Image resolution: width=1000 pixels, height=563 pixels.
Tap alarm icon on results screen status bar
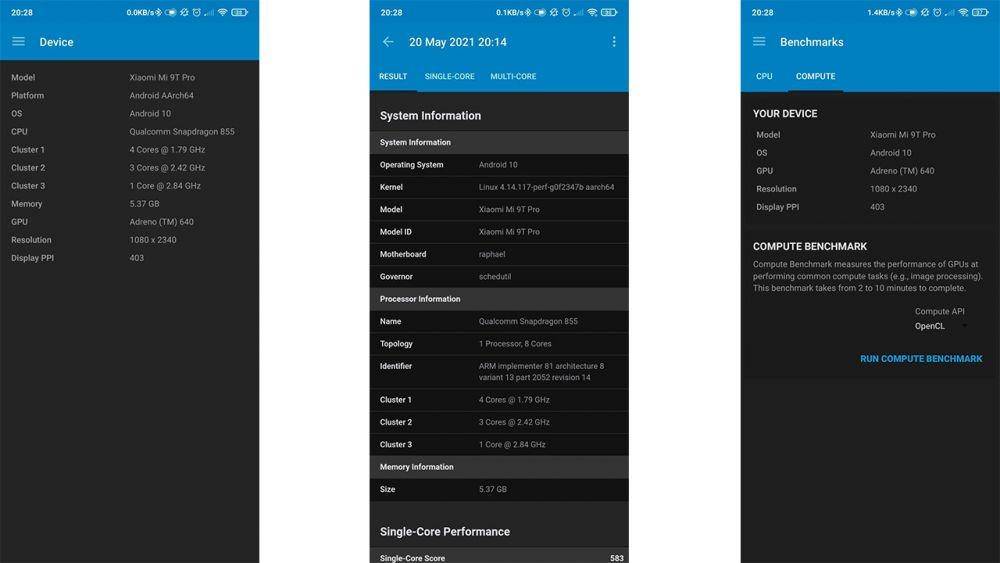(x=566, y=12)
